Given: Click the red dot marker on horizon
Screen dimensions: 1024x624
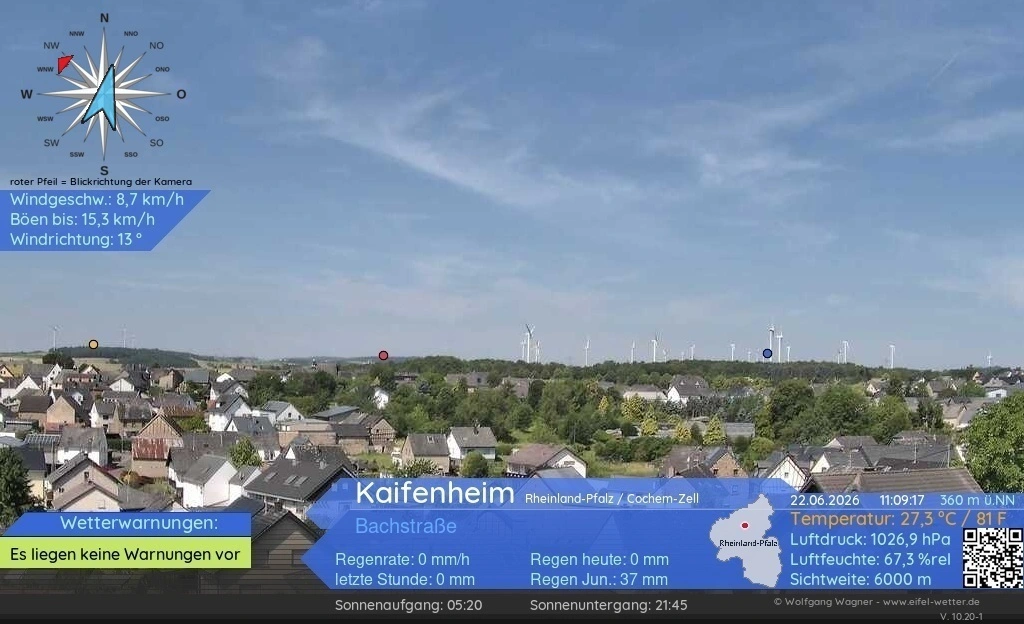Looking at the screenshot, I should pyautogui.click(x=383, y=356).
